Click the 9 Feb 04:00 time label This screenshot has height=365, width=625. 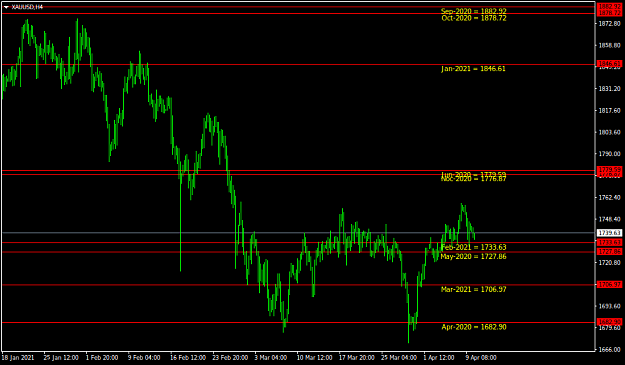tap(144, 357)
